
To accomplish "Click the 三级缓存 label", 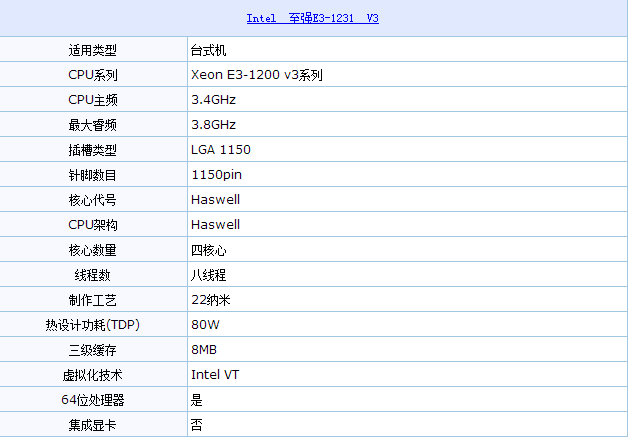I will (93, 350).
